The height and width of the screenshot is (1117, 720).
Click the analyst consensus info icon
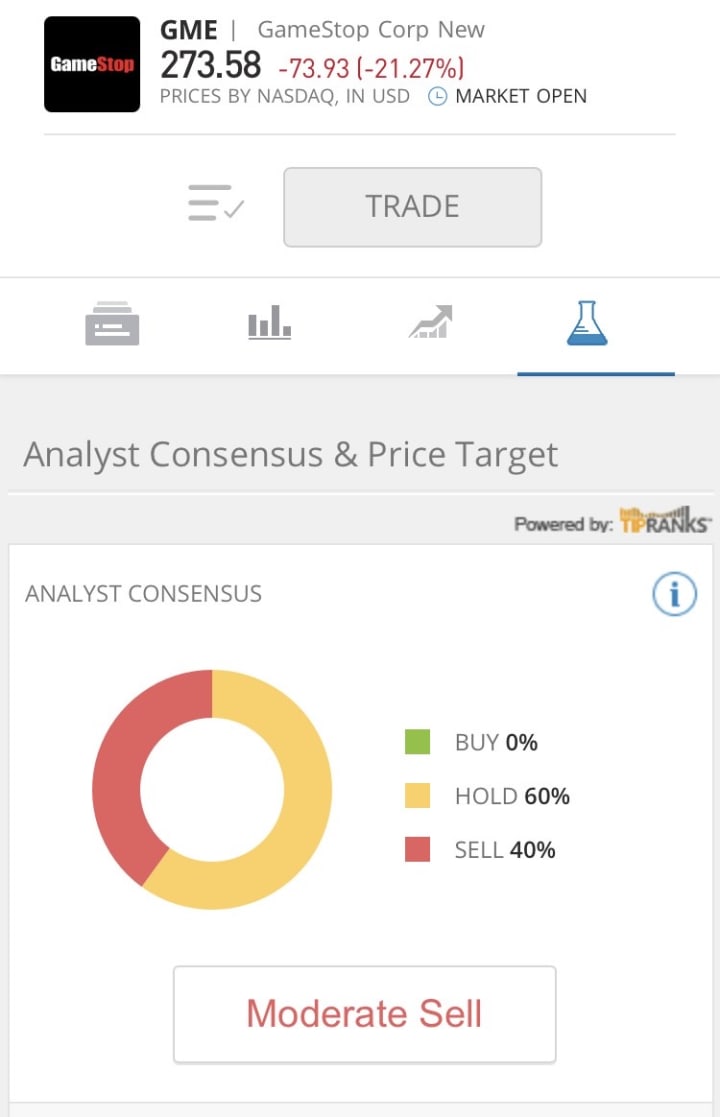point(674,596)
